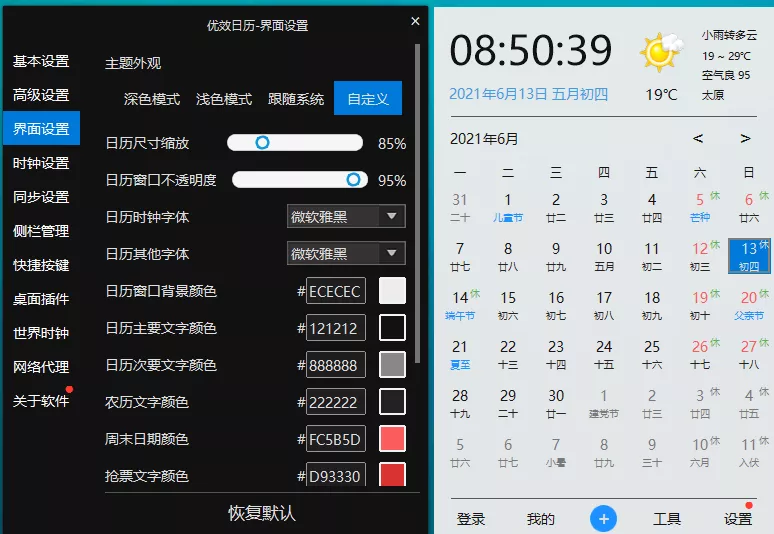Open 桌面插件 in settings sidebar

pos(41,299)
